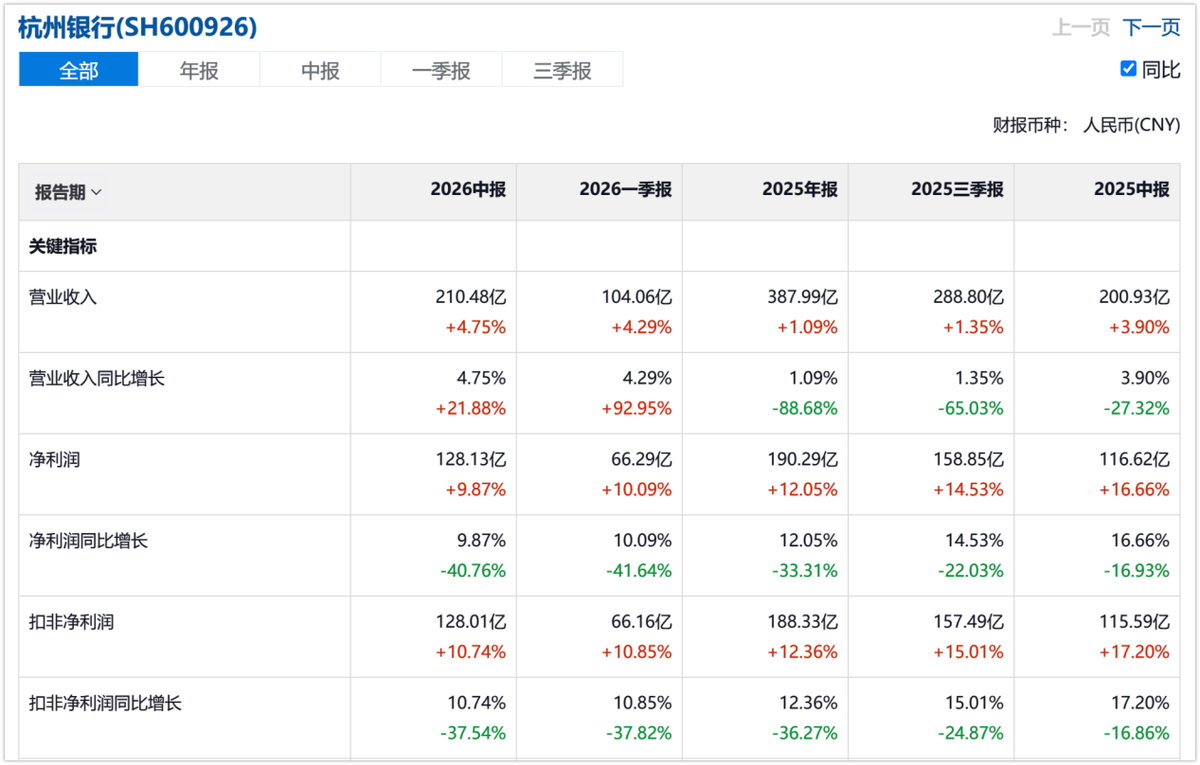Image resolution: width=1200 pixels, height=765 pixels.
Task: Select the -88.68% growth change figure
Action: [805, 408]
